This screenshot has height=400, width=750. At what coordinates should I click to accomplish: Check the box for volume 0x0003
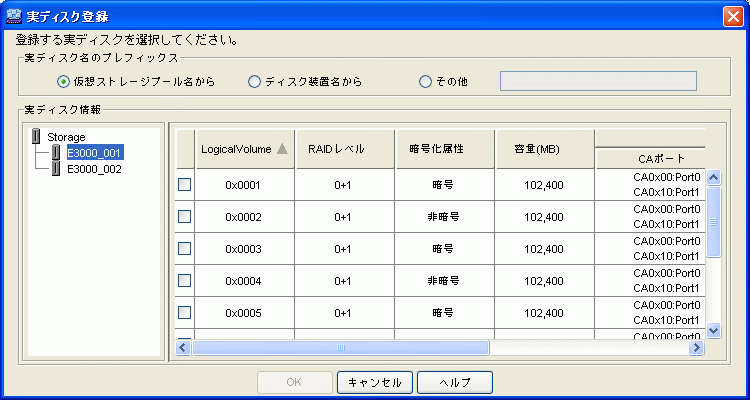(185, 248)
